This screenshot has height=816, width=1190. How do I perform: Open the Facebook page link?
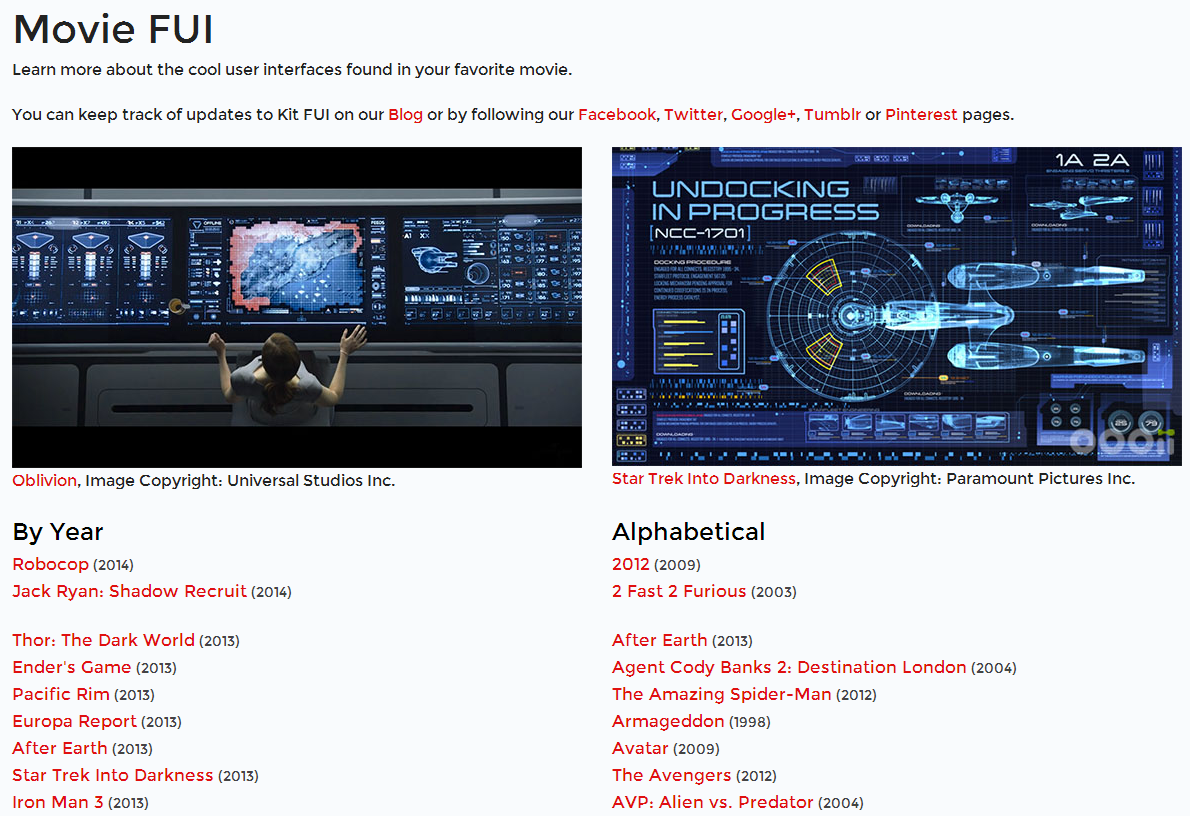pyautogui.click(x=616, y=114)
